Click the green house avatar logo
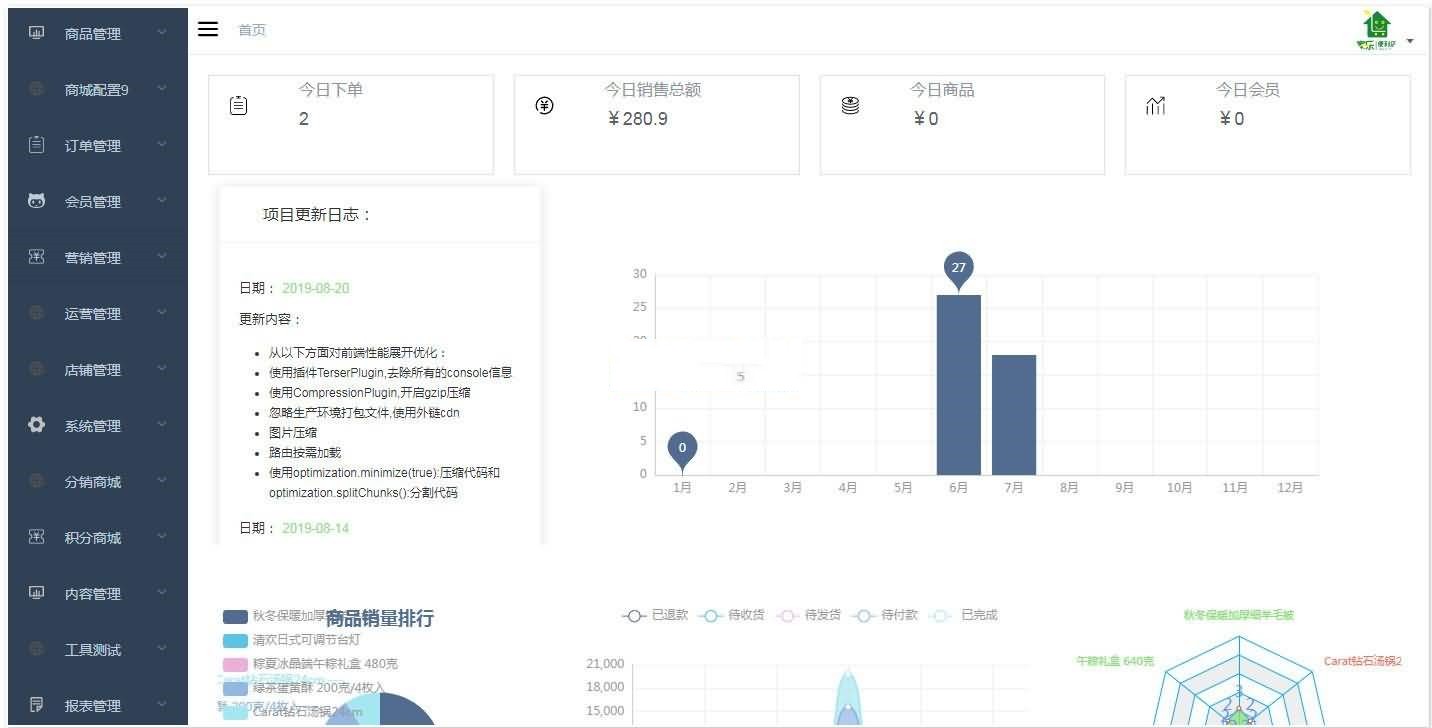 (1376, 30)
